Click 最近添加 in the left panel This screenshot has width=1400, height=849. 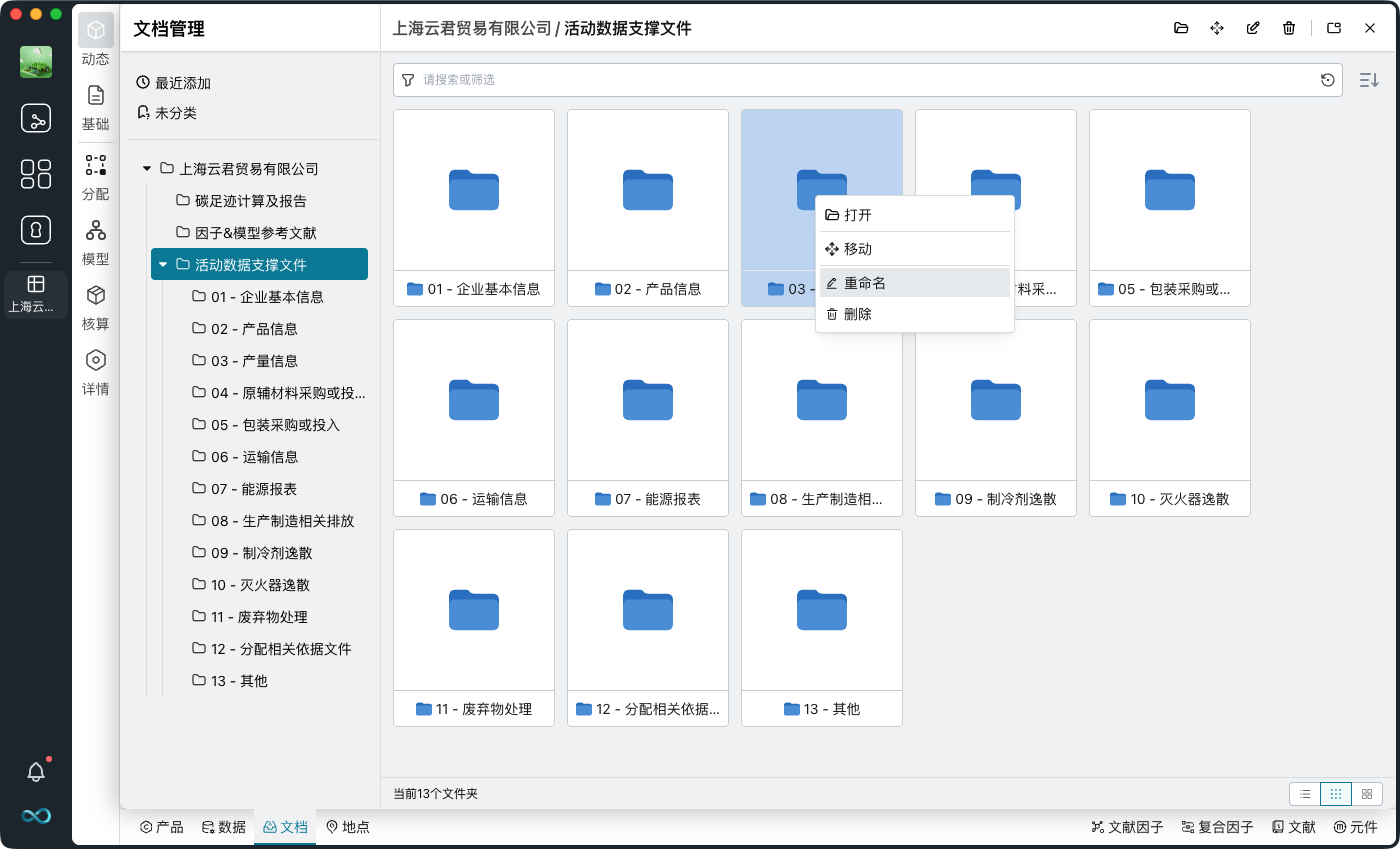[180, 83]
